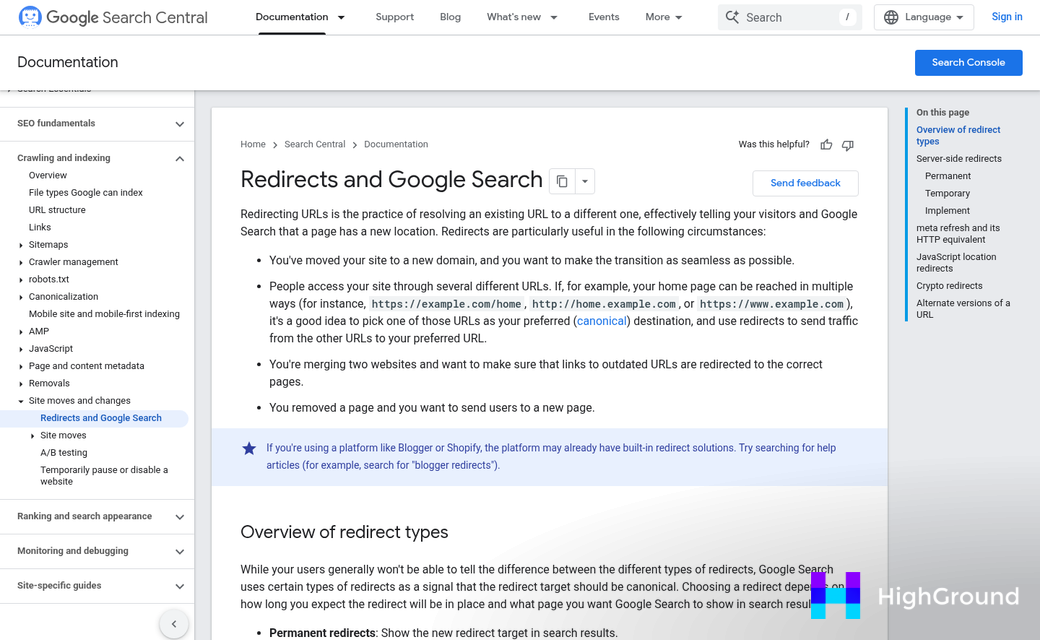Click the Send feedback button
1040x640 pixels.
point(805,183)
